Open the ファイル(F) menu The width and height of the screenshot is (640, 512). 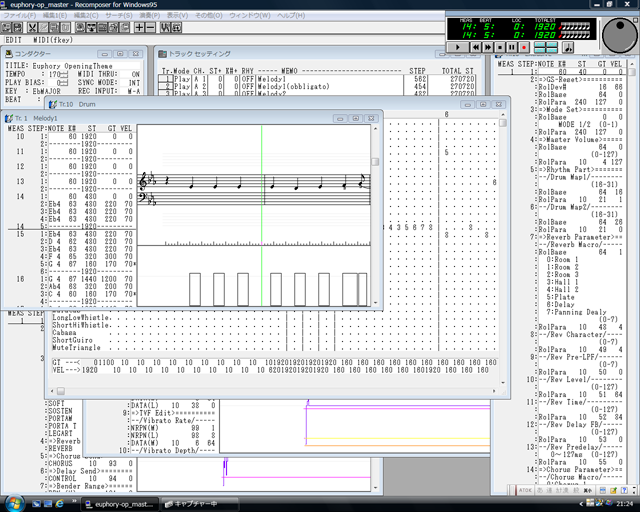point(19,16)
